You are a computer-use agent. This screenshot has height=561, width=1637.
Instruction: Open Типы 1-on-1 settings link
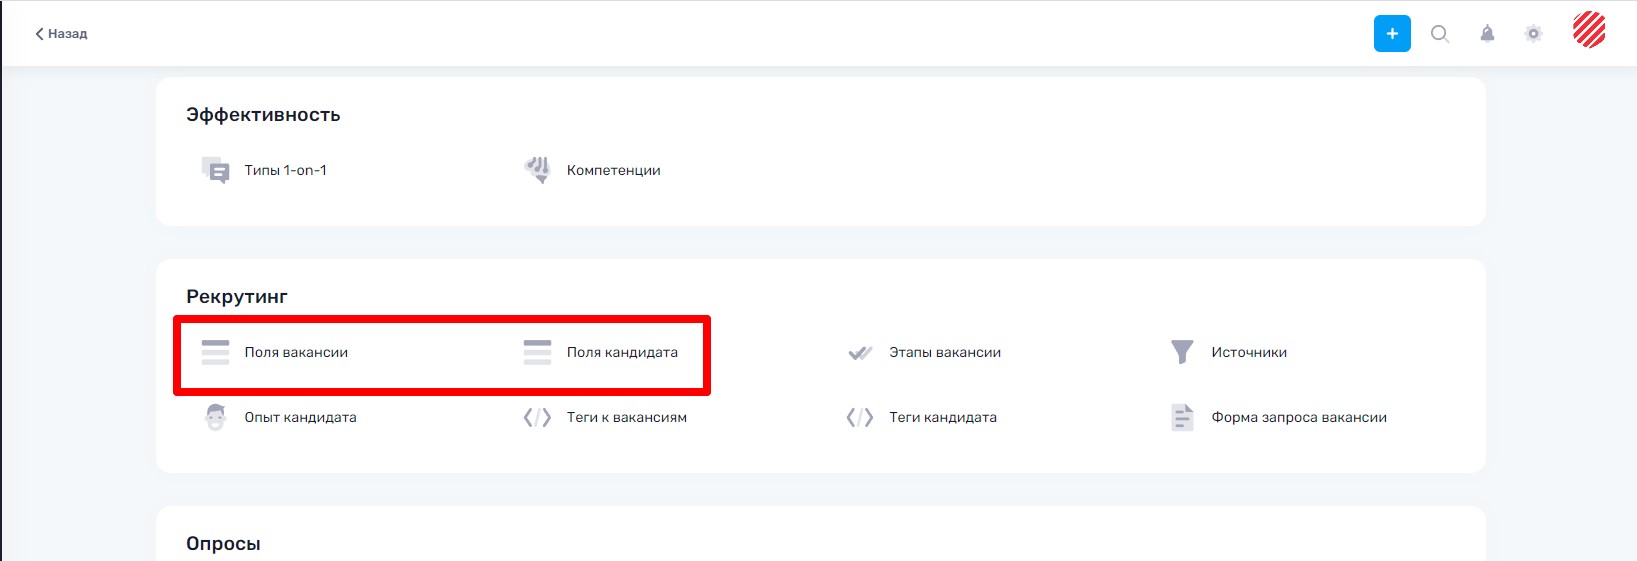(286, 170)
